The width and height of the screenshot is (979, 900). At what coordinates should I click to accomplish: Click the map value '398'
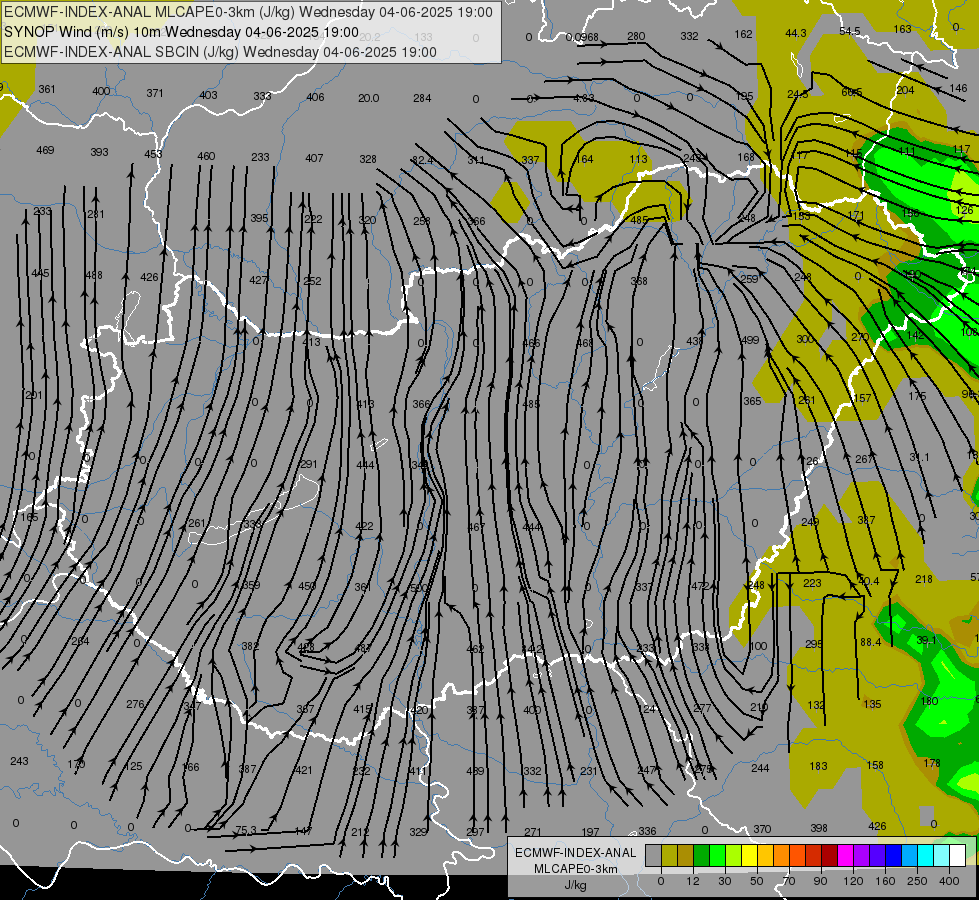point(819,828)
